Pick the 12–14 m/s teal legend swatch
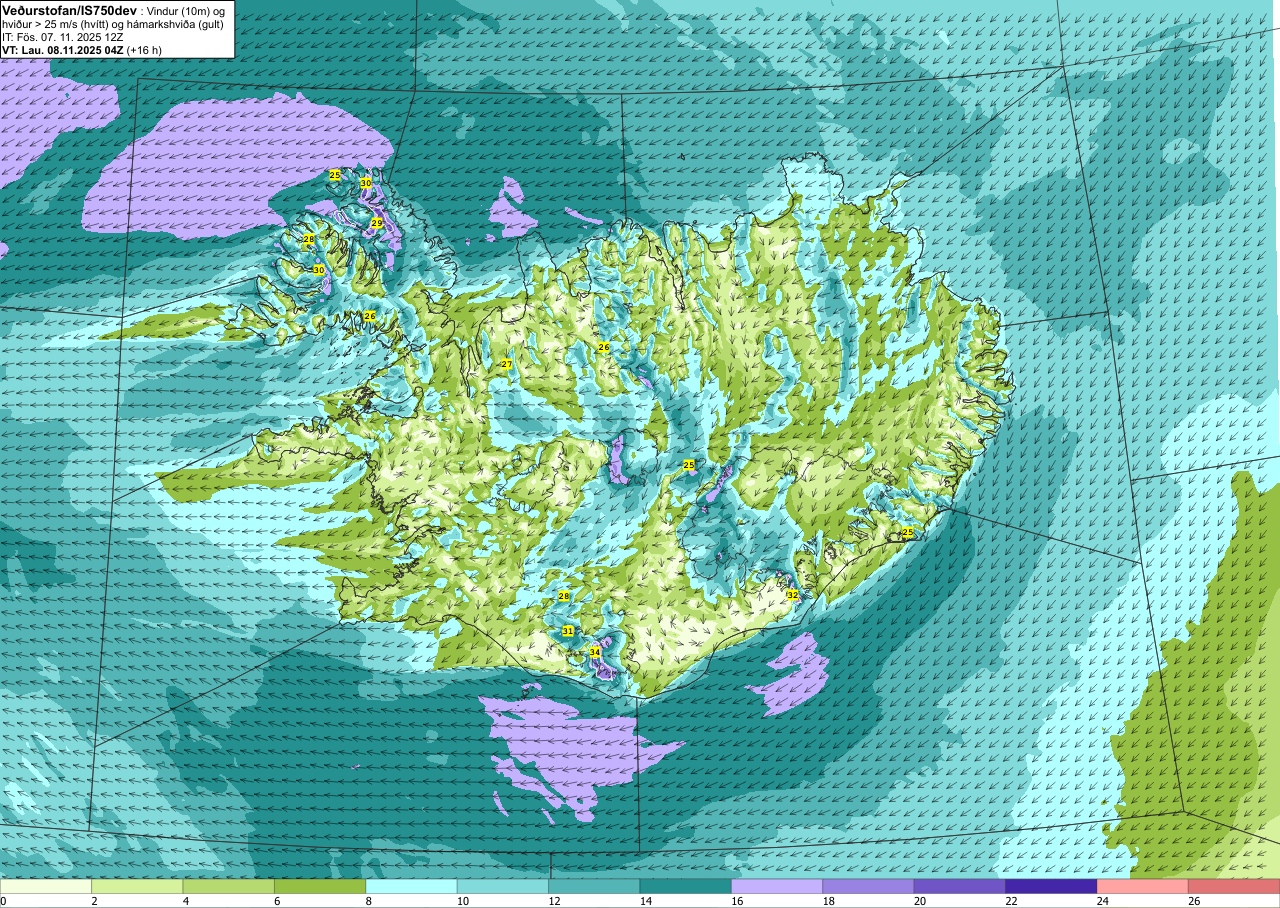Screen dimensions: 1280x908 (594, 886)
